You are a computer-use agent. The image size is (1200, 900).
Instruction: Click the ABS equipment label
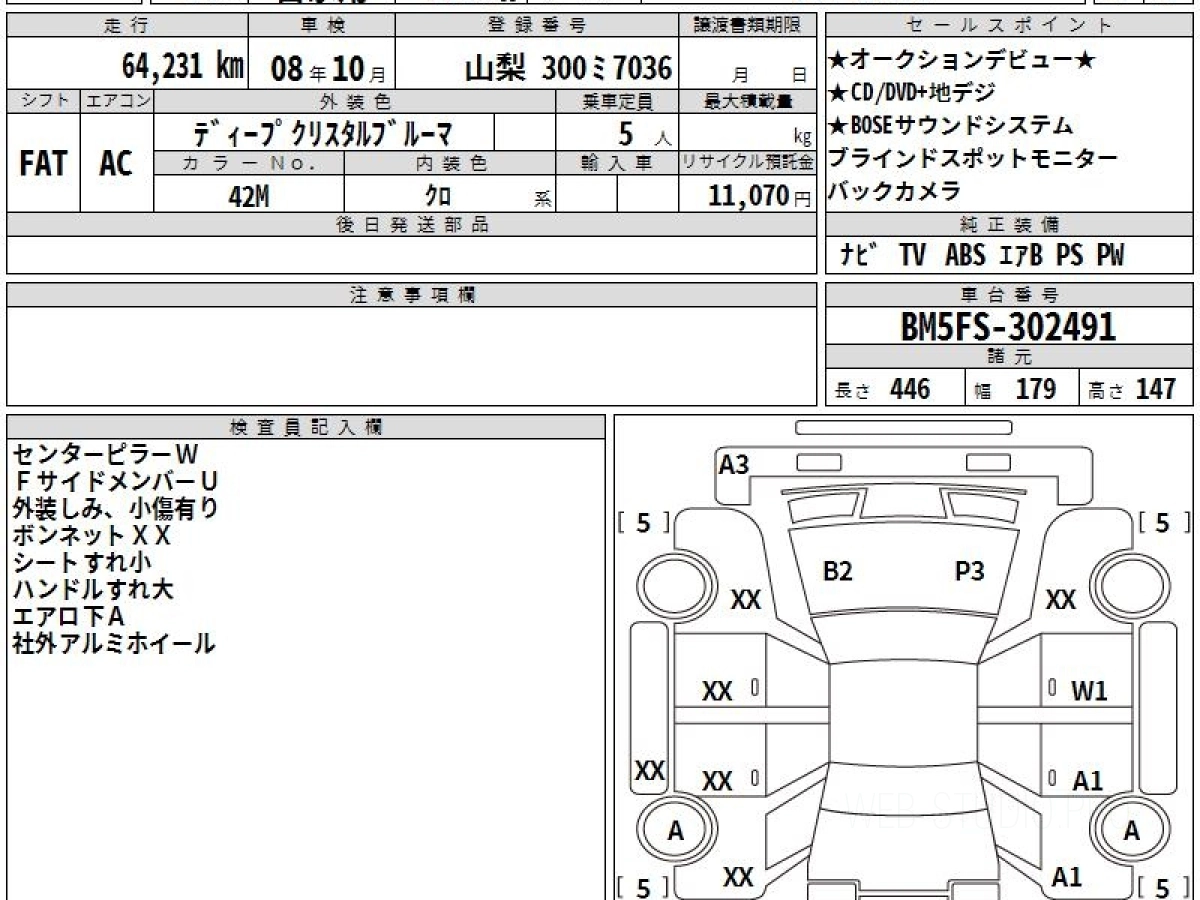coord(964,255)
